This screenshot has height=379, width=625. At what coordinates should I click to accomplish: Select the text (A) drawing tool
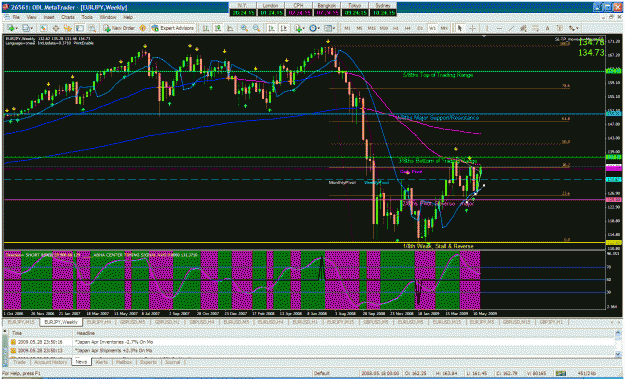point(547,28)
